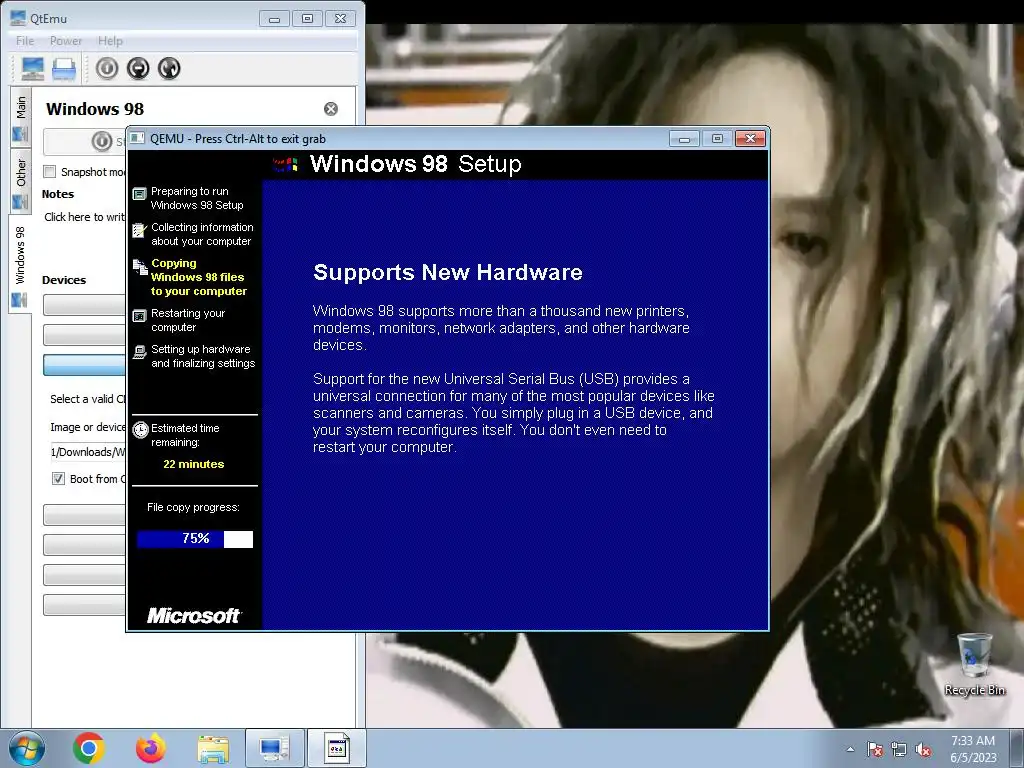Click the 'Preparing to run Windows 98 Setup' step icon
The height and width of the screenshot is (768, 1024).
[x=139, y=194]
